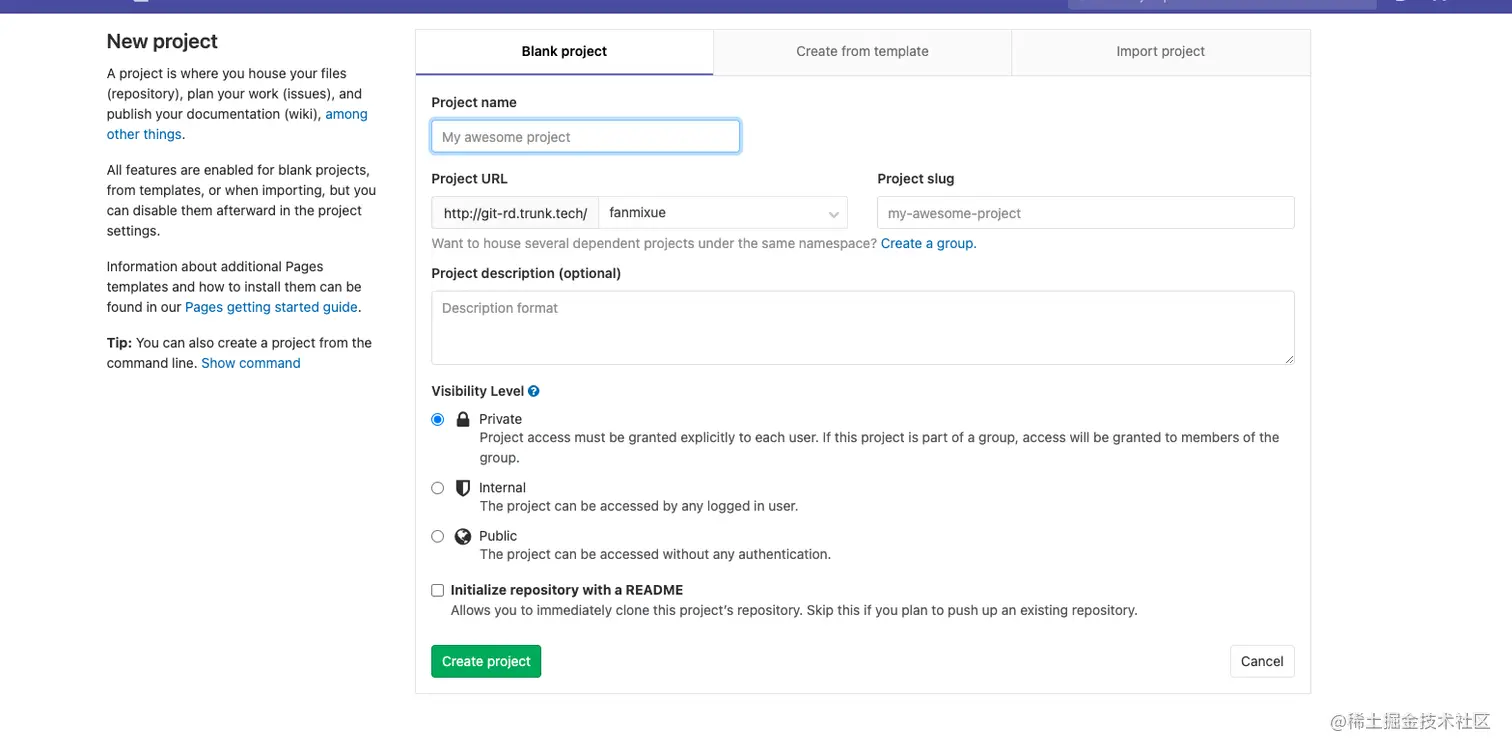Click the http://git-rd.trunk.tech/ URL prefix
This screenshot has height=753, width=1512.
515,213
